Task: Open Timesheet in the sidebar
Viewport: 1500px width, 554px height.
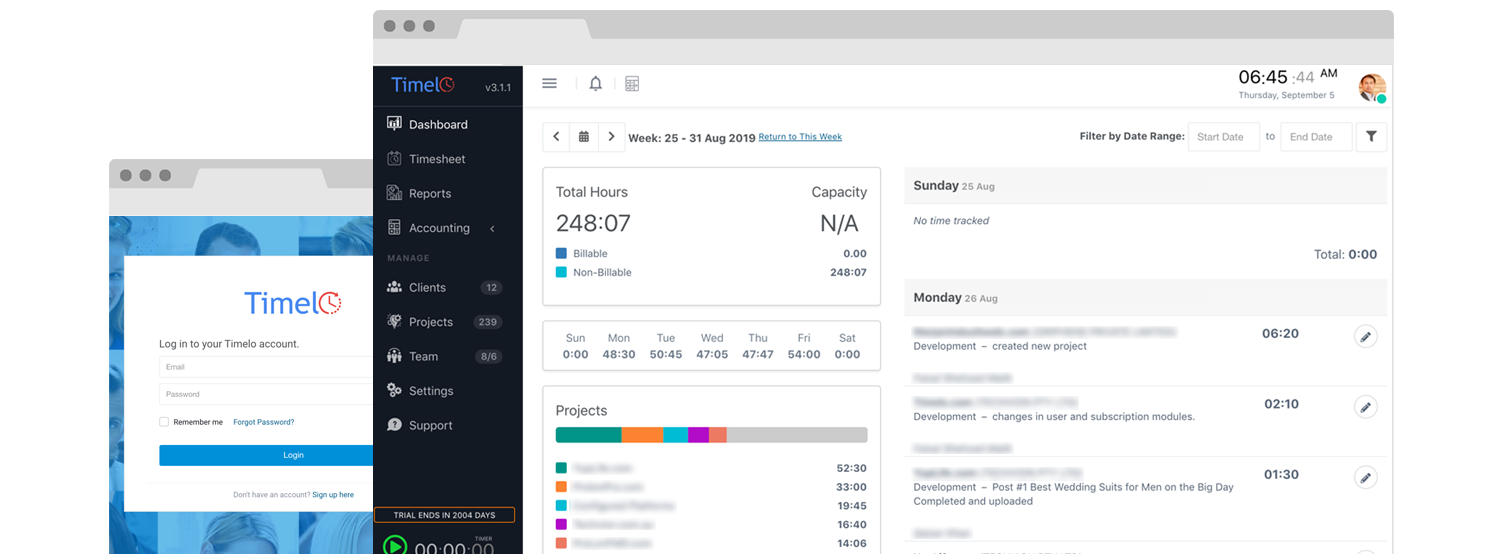Action: coord(437,159)
